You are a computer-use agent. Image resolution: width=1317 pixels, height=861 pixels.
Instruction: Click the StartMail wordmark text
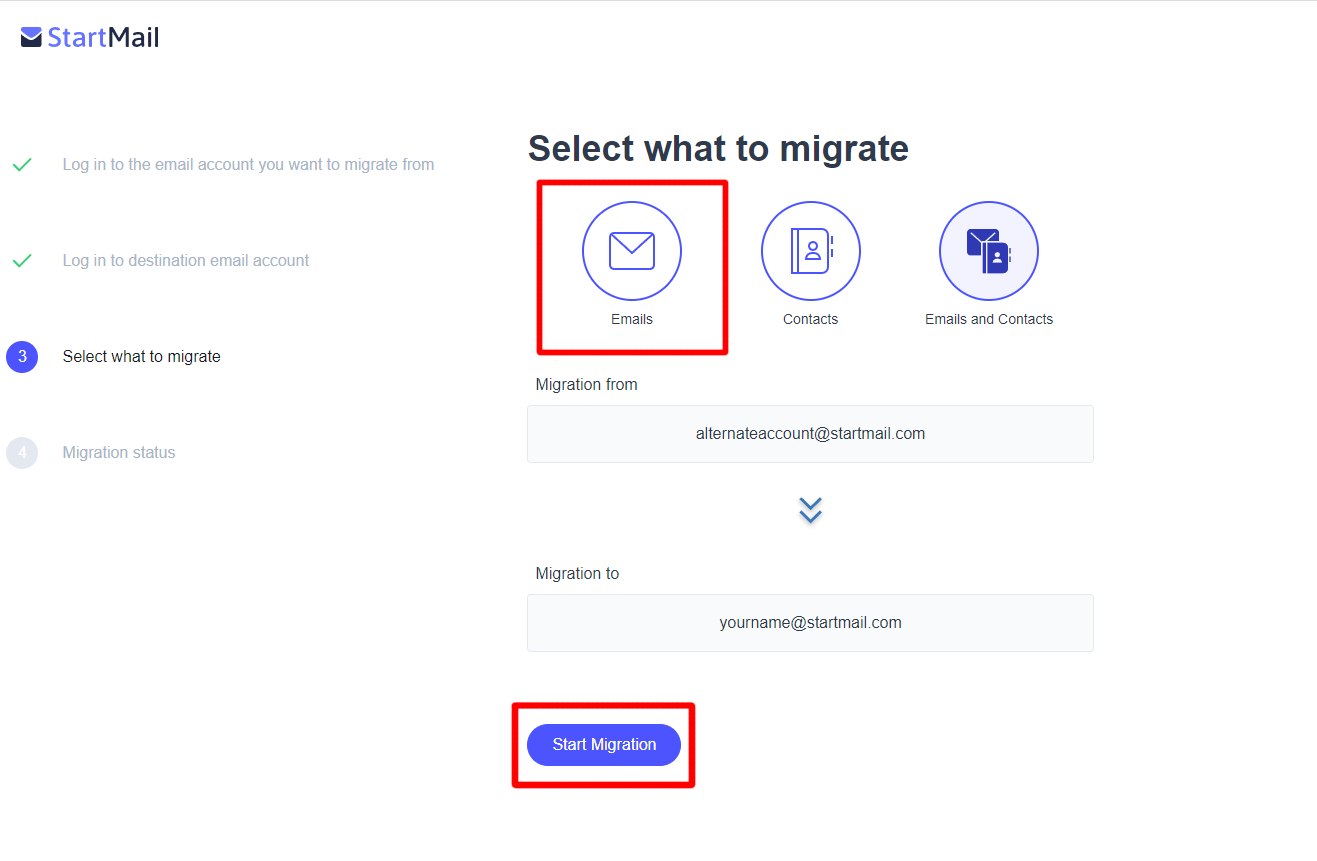[x=103, y=38]
